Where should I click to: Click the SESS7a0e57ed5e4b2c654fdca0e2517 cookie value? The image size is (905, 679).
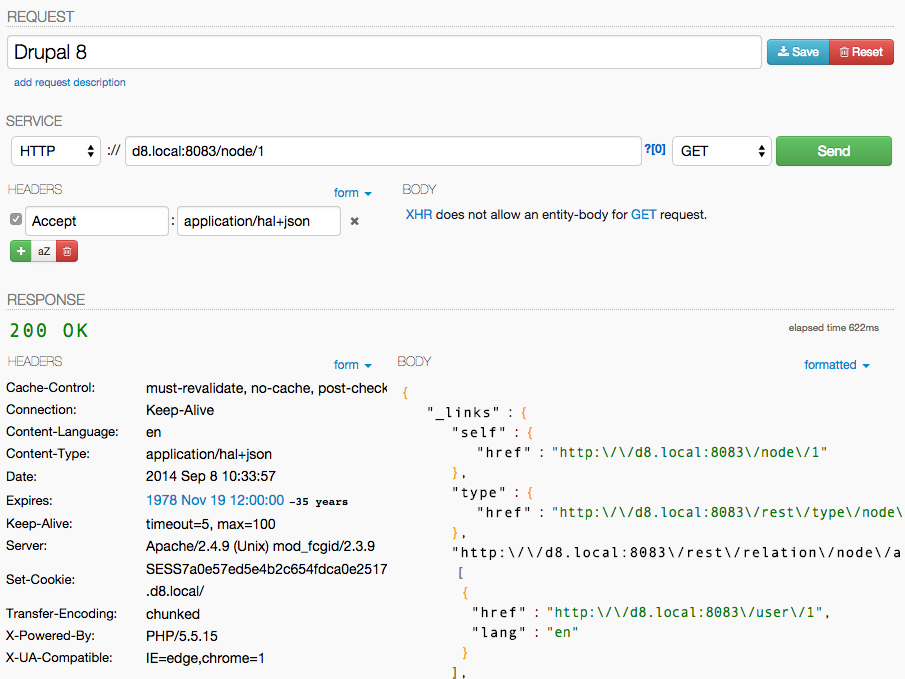[x=267, y=569]
